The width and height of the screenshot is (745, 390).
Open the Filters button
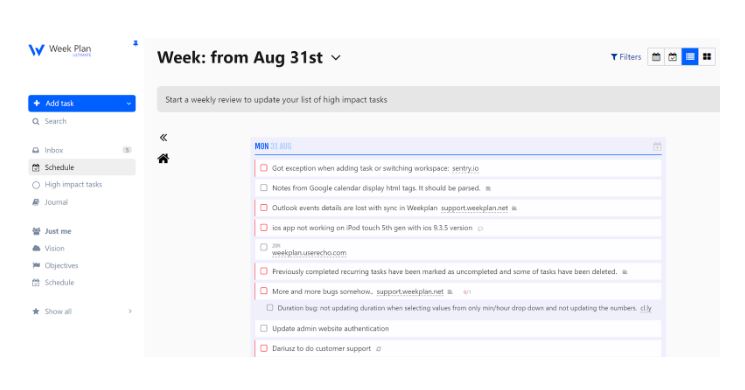click(x=626, y=57)
